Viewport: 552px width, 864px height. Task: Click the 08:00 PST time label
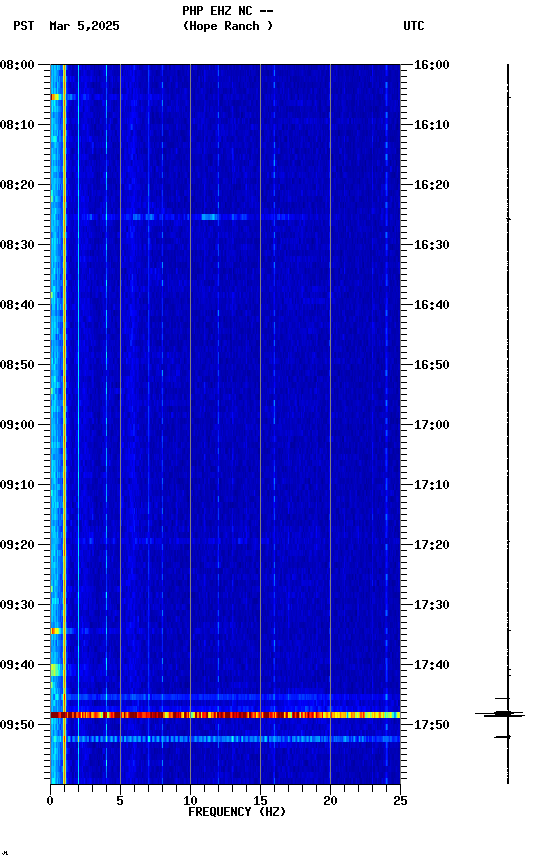click(x=17, y=65)
